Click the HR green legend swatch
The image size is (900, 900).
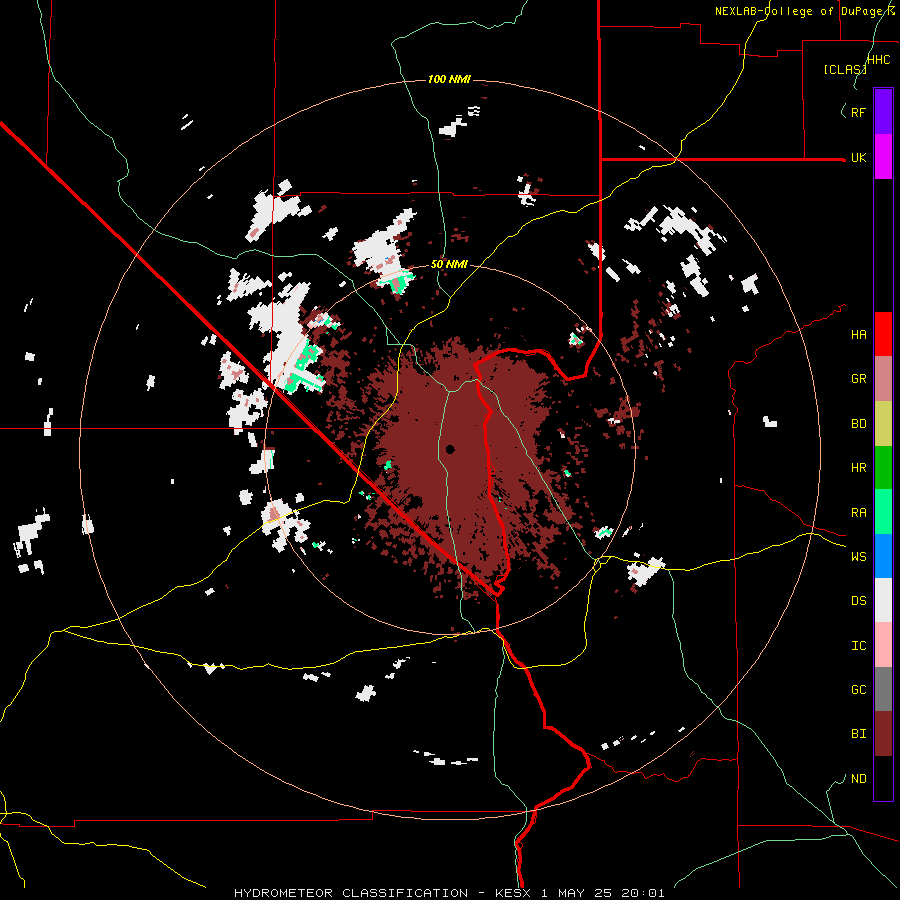883,468
